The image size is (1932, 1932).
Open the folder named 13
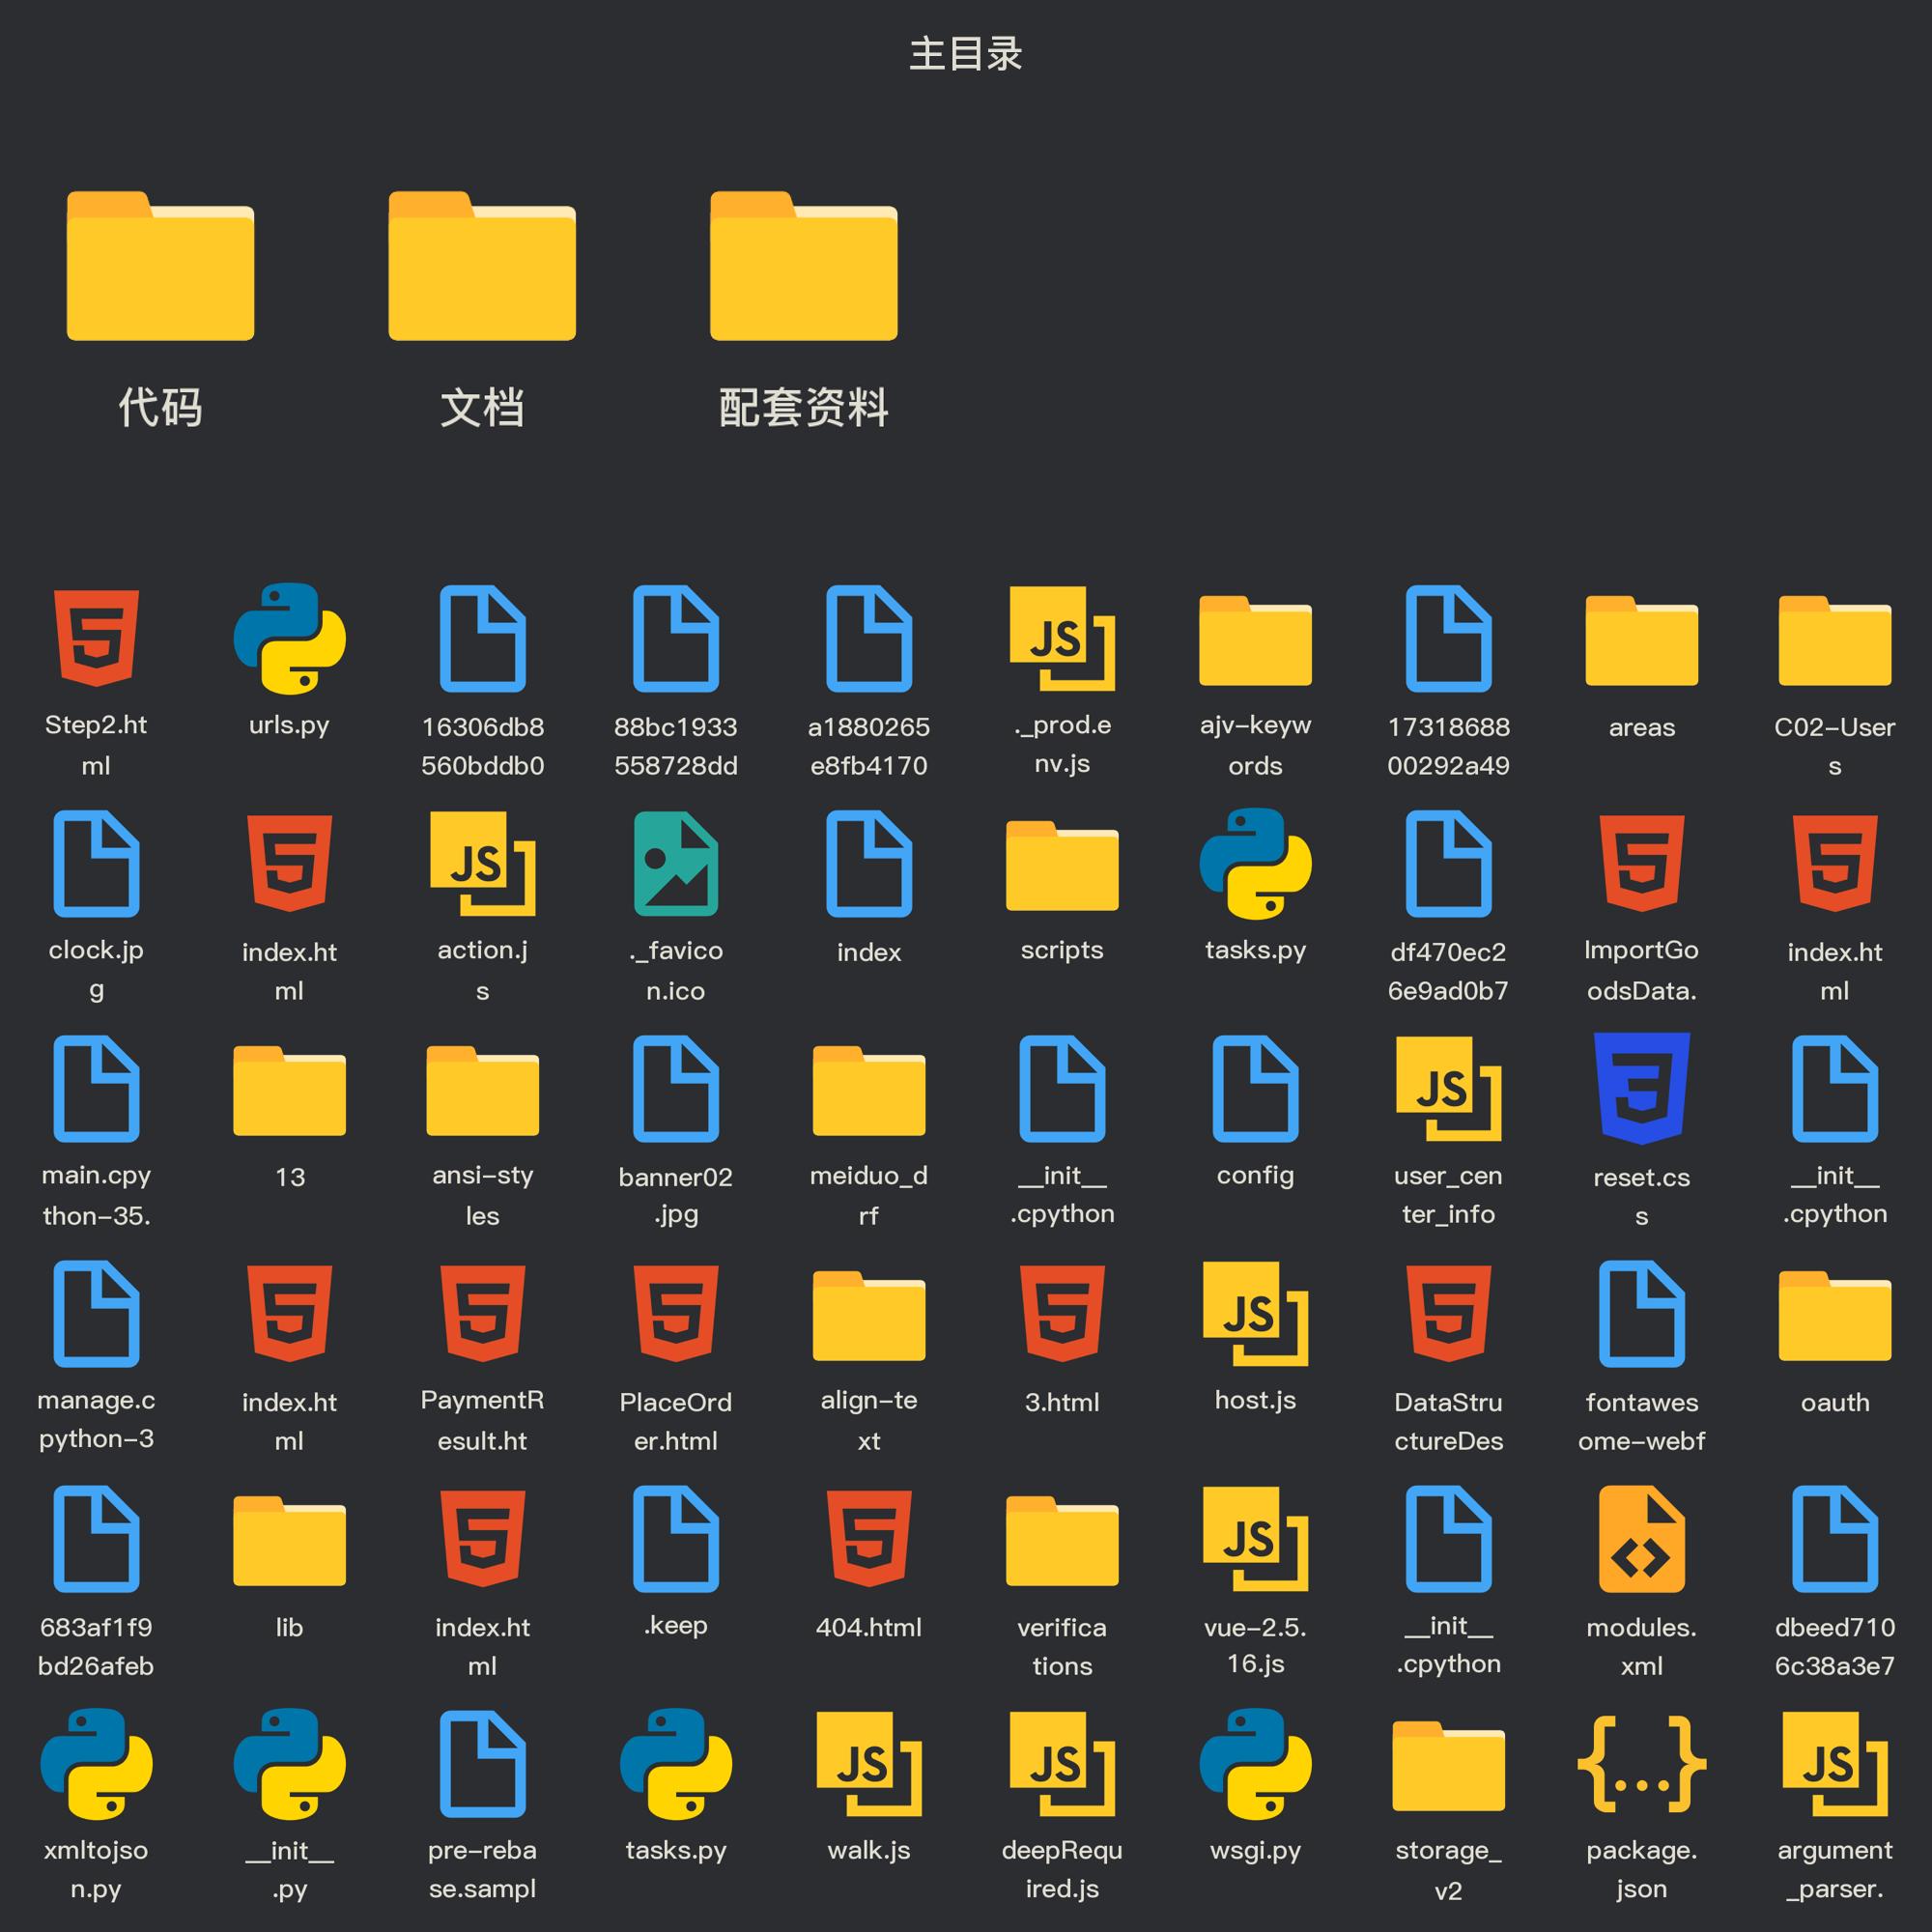point(290,1090)
